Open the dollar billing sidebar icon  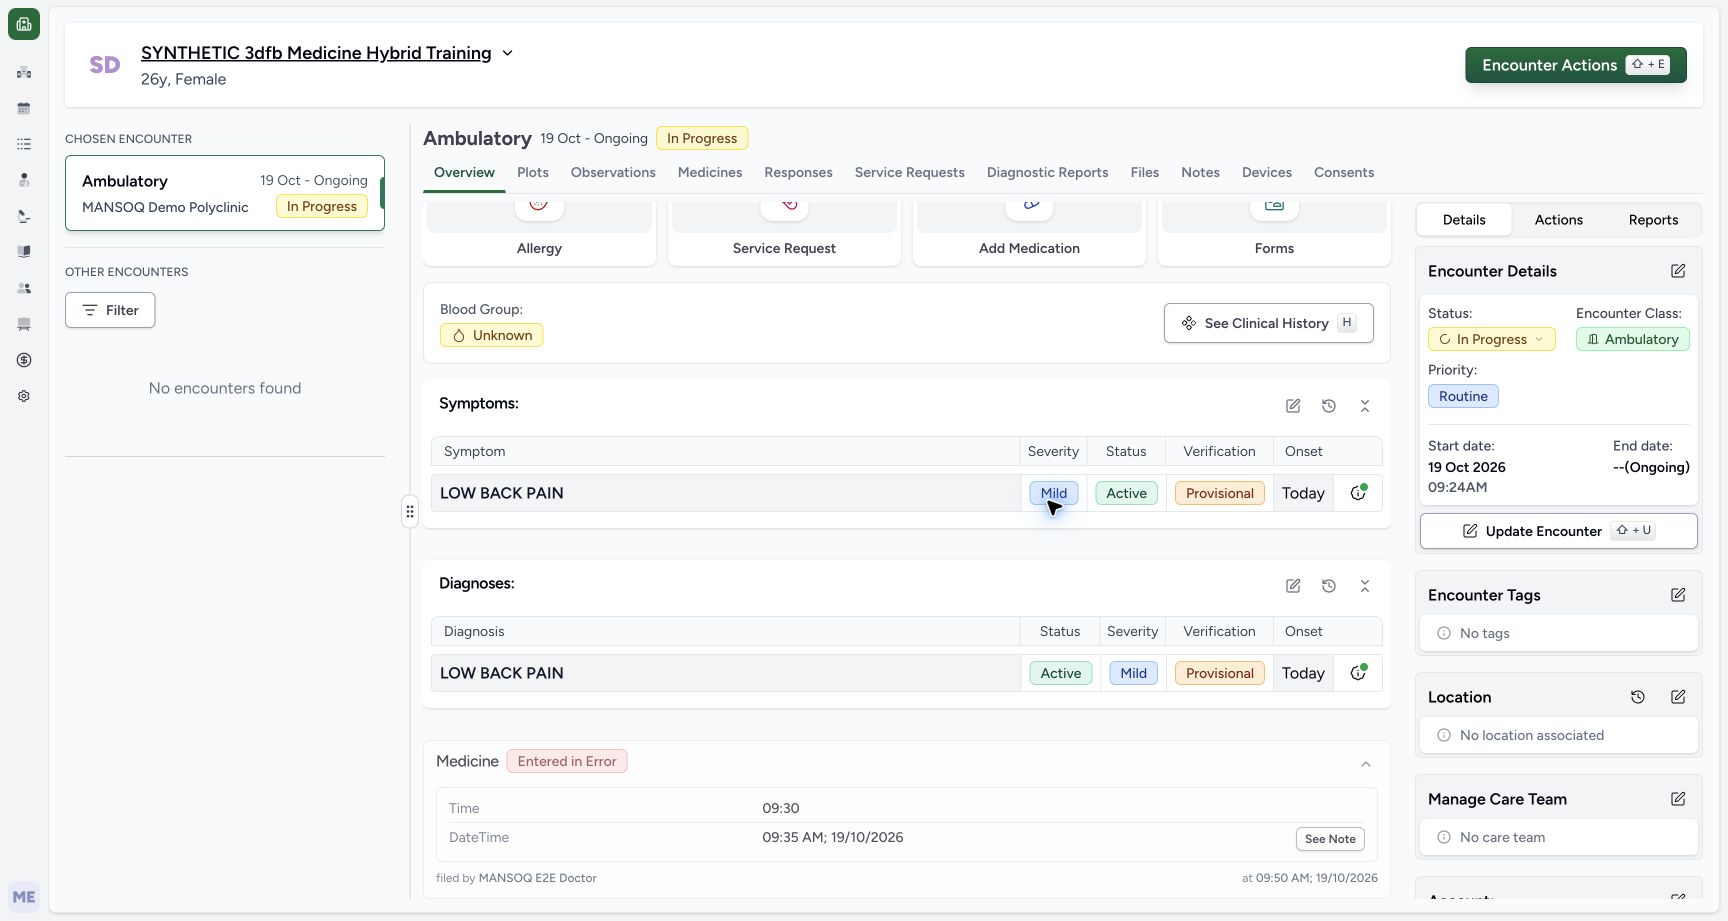point(24,360)
